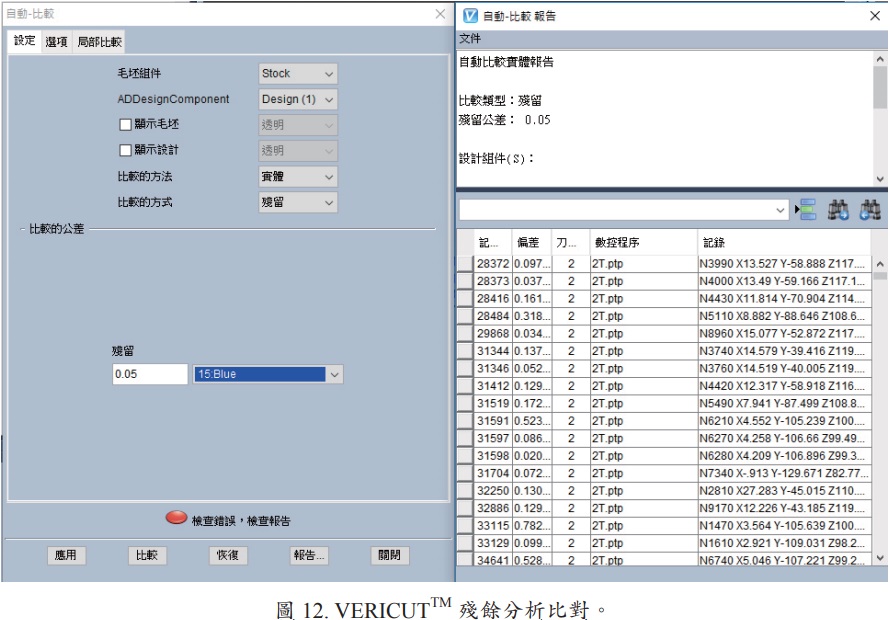Image resolution: width=890 pixels, height=620 pixels.
Task: Close the 自動-比較 settings window
Action: (x=440, y=14)
